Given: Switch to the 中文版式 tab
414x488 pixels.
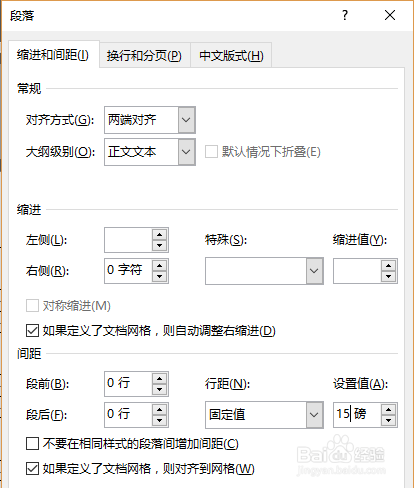Looking at the screenshot, I should (231, 55).
